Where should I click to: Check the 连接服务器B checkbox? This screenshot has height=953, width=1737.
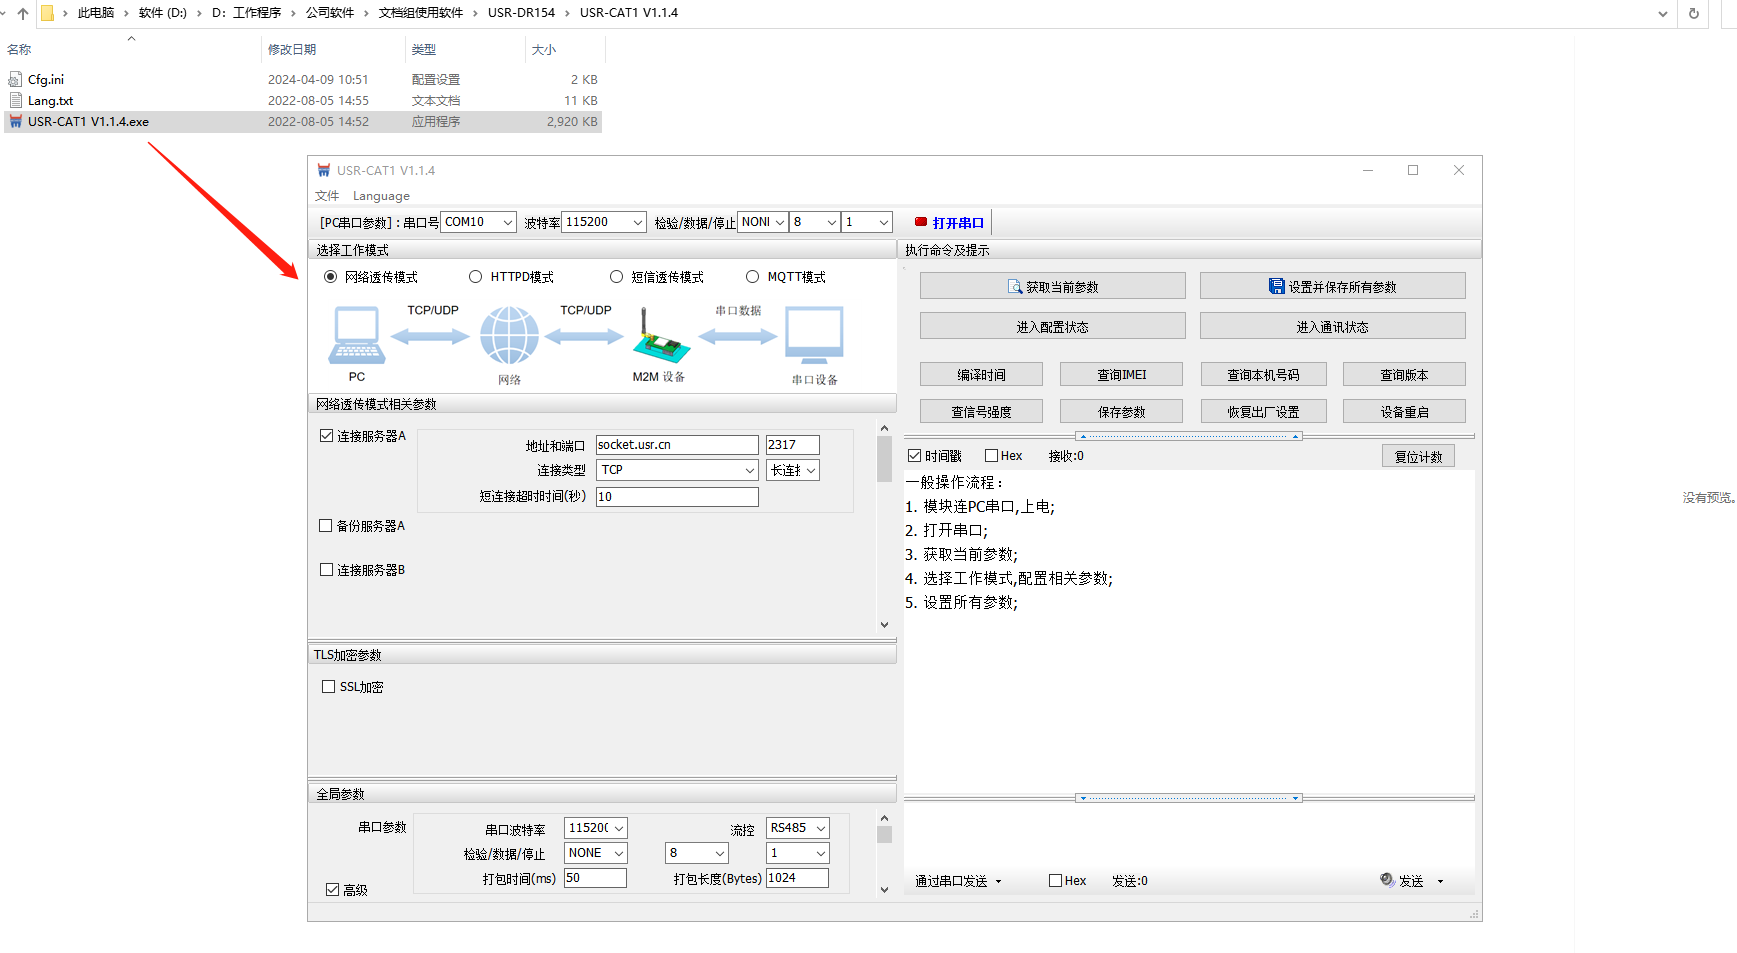(x=326, y=570)
